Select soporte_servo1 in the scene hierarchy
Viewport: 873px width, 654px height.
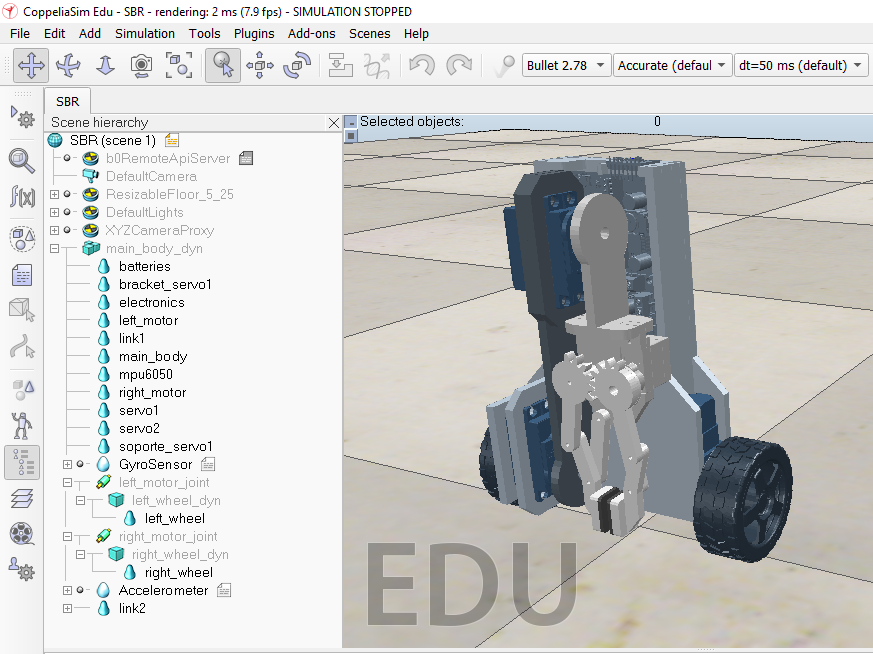click(166, 446)
